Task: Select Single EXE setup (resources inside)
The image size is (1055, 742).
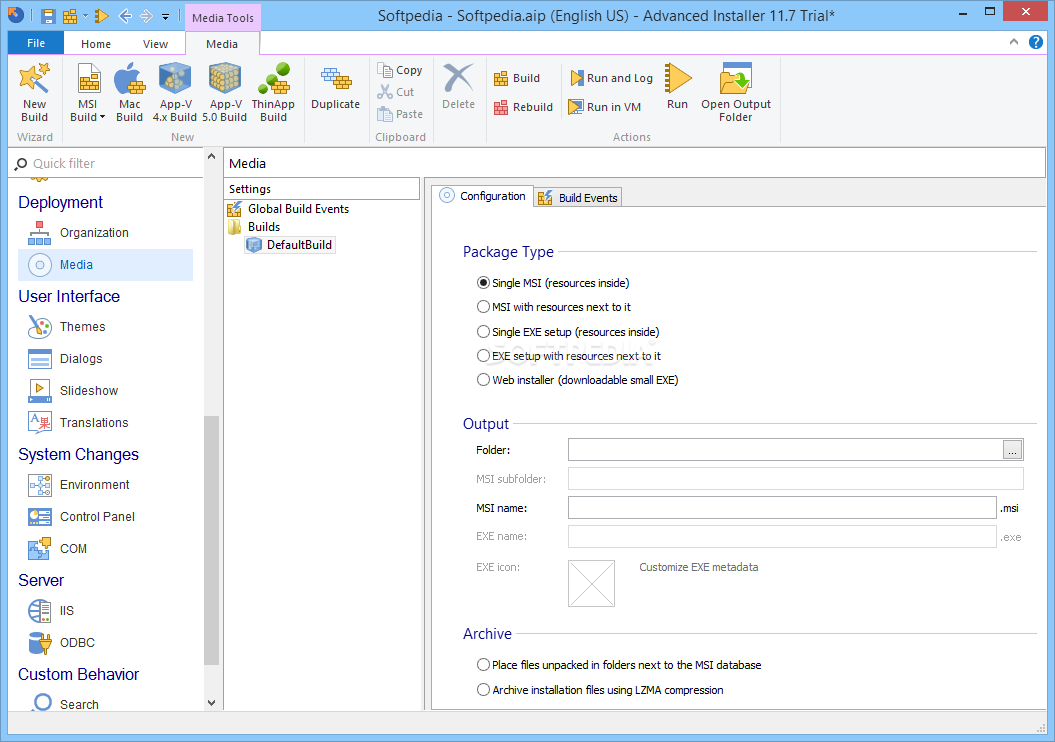Action: coord(568,332)
